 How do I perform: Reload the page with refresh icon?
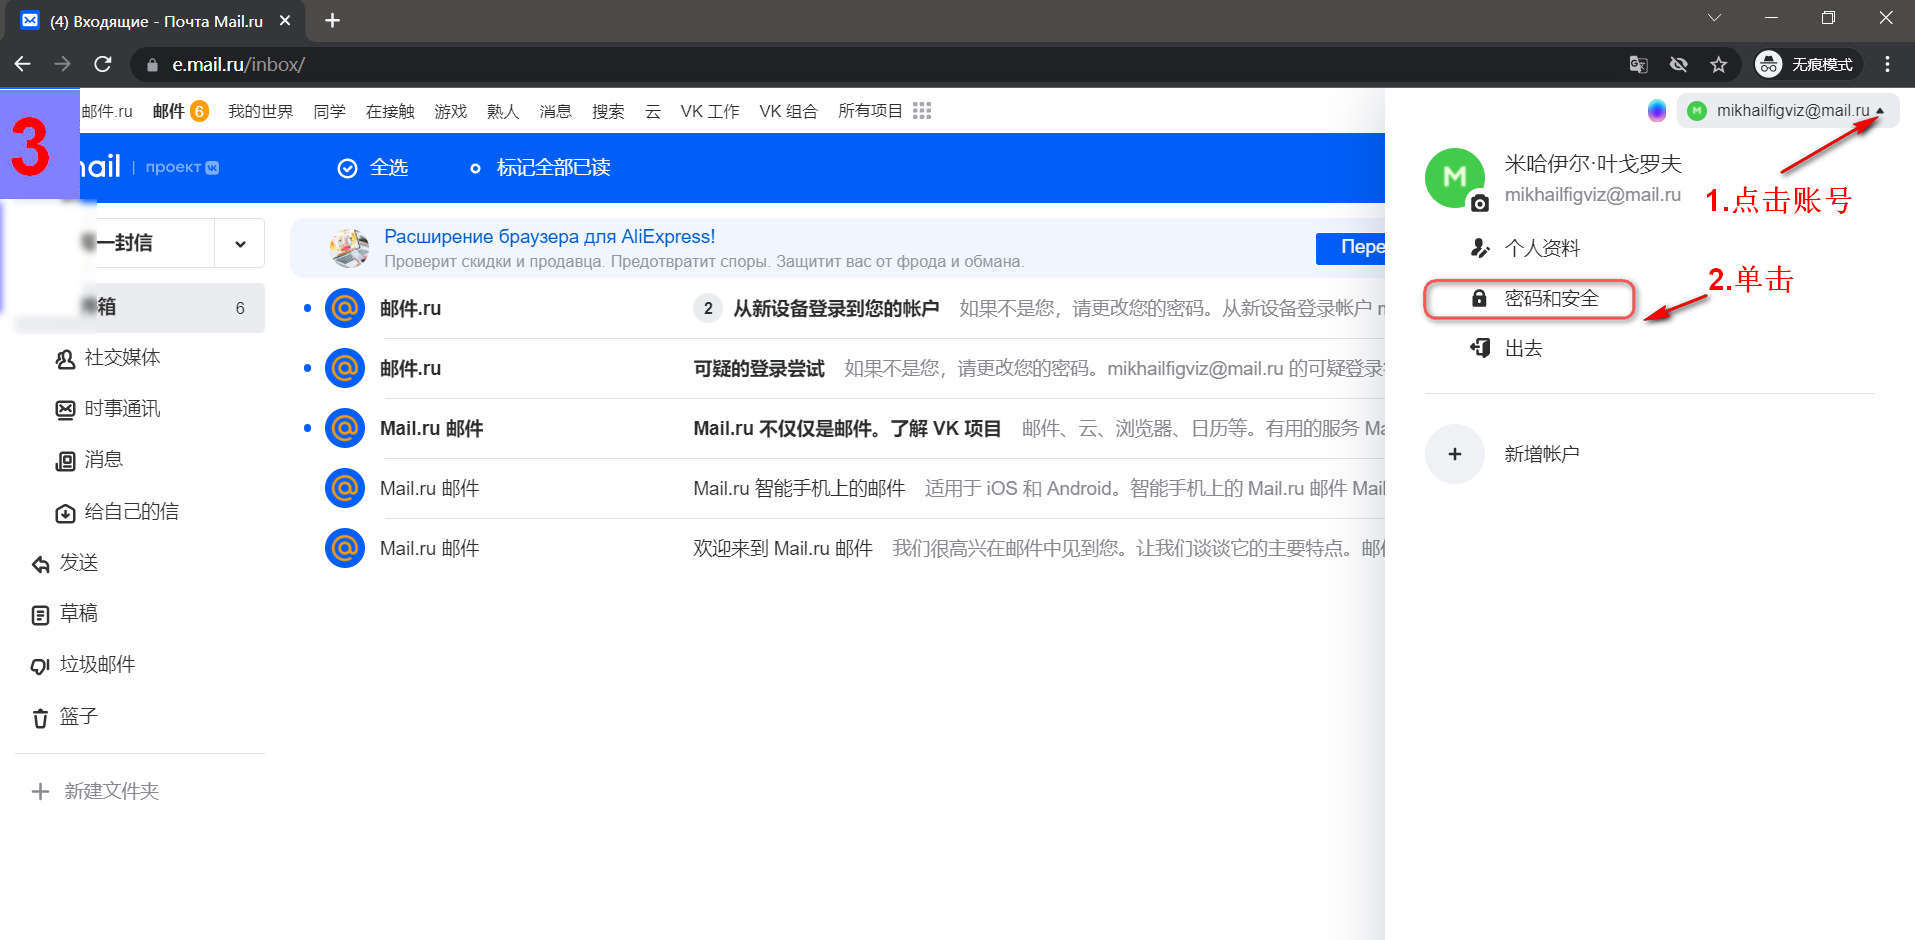coord(102,64)
